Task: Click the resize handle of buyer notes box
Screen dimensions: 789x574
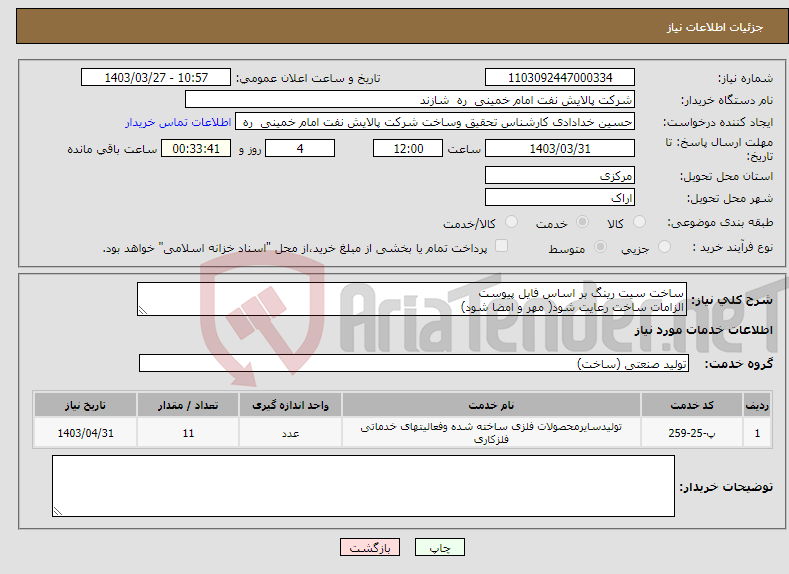Action: point(58,511)
